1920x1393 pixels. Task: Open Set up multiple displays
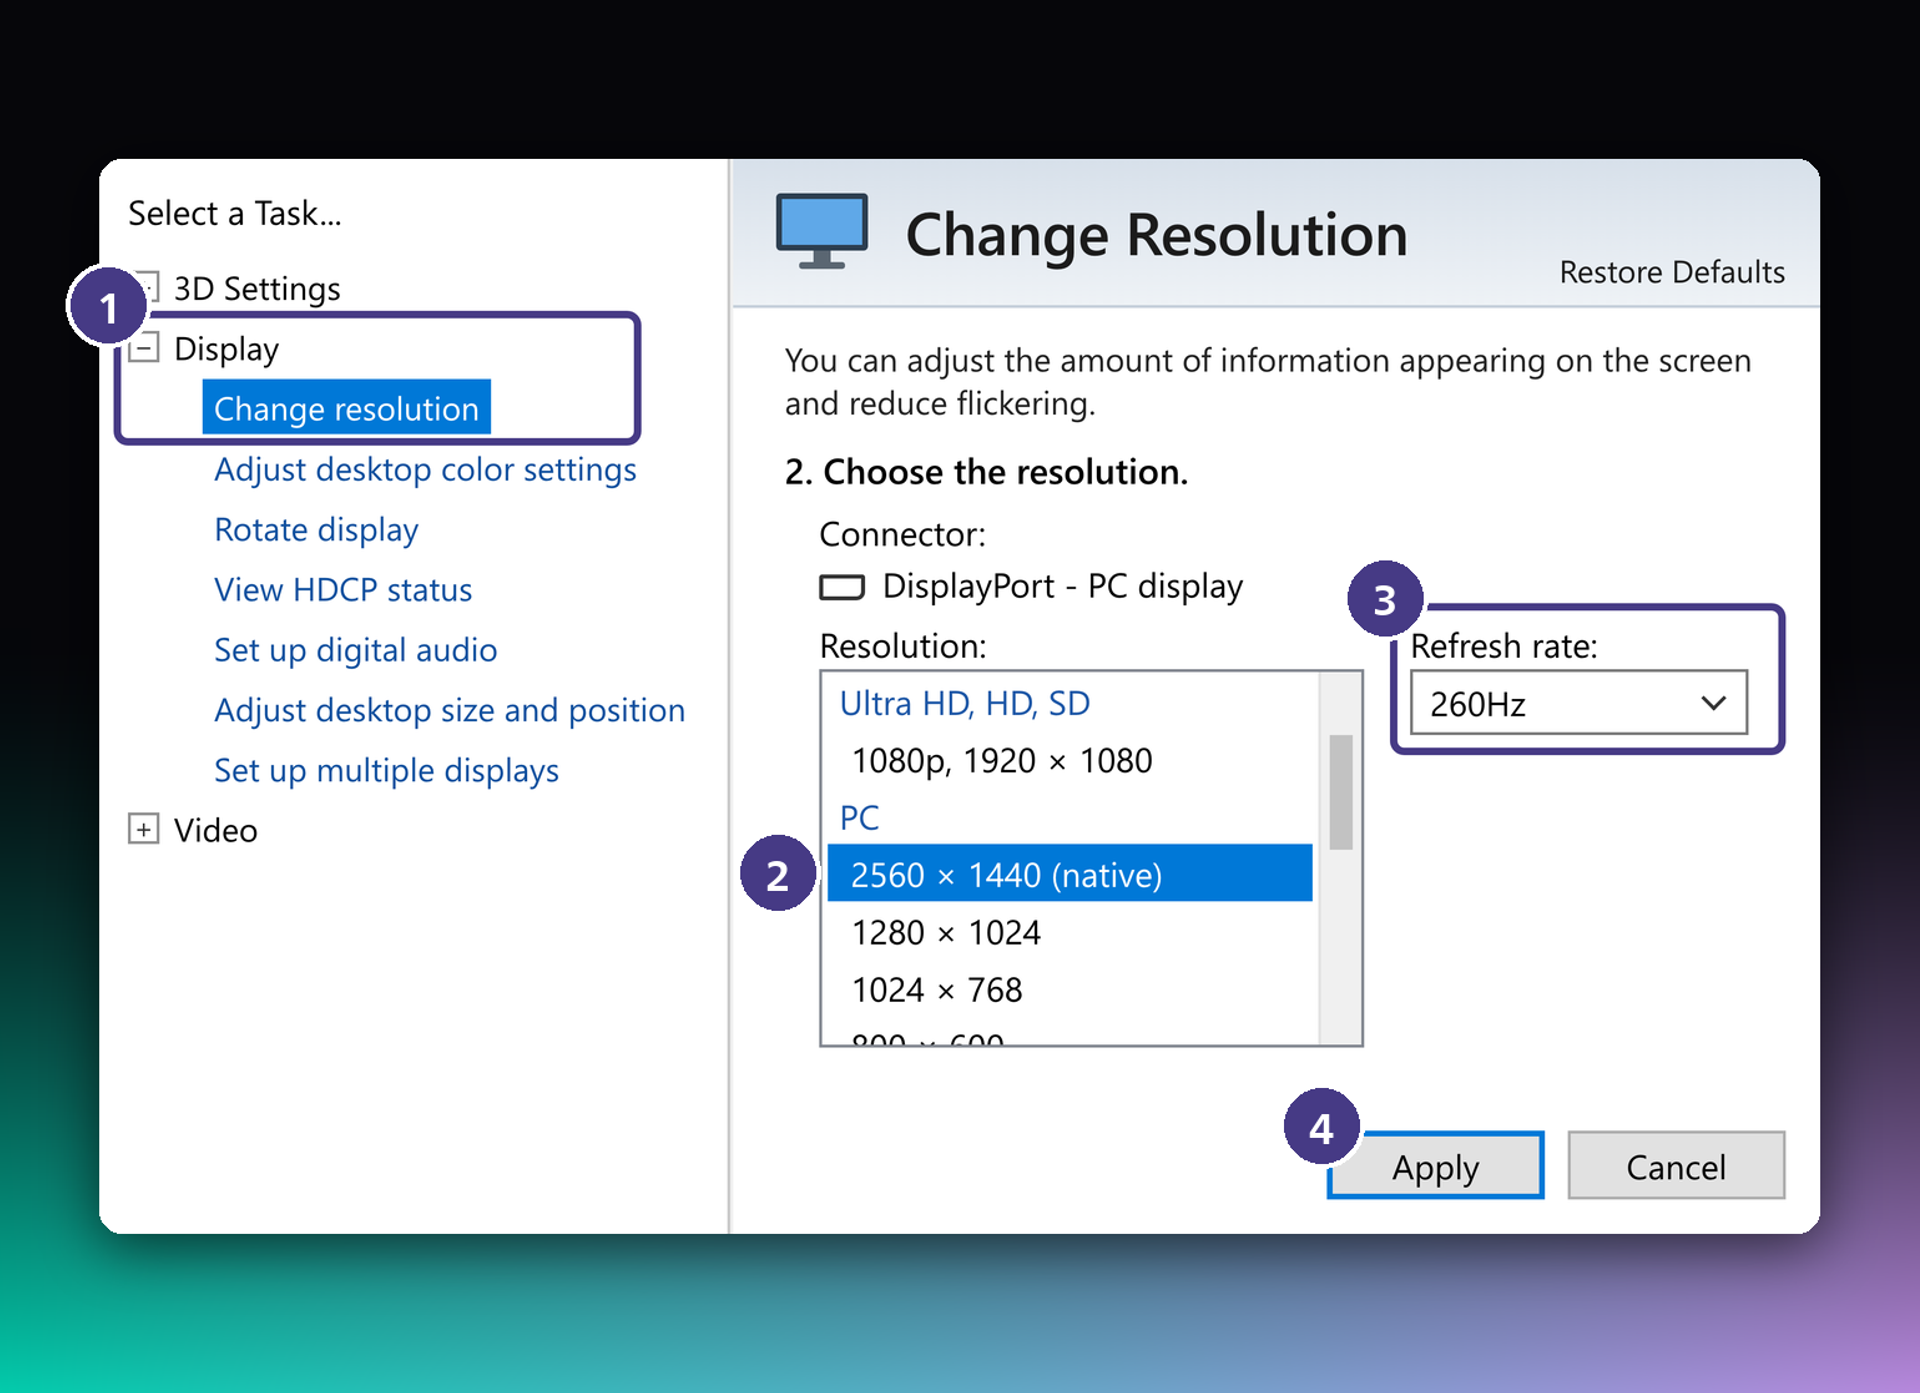tap(386, 770)
